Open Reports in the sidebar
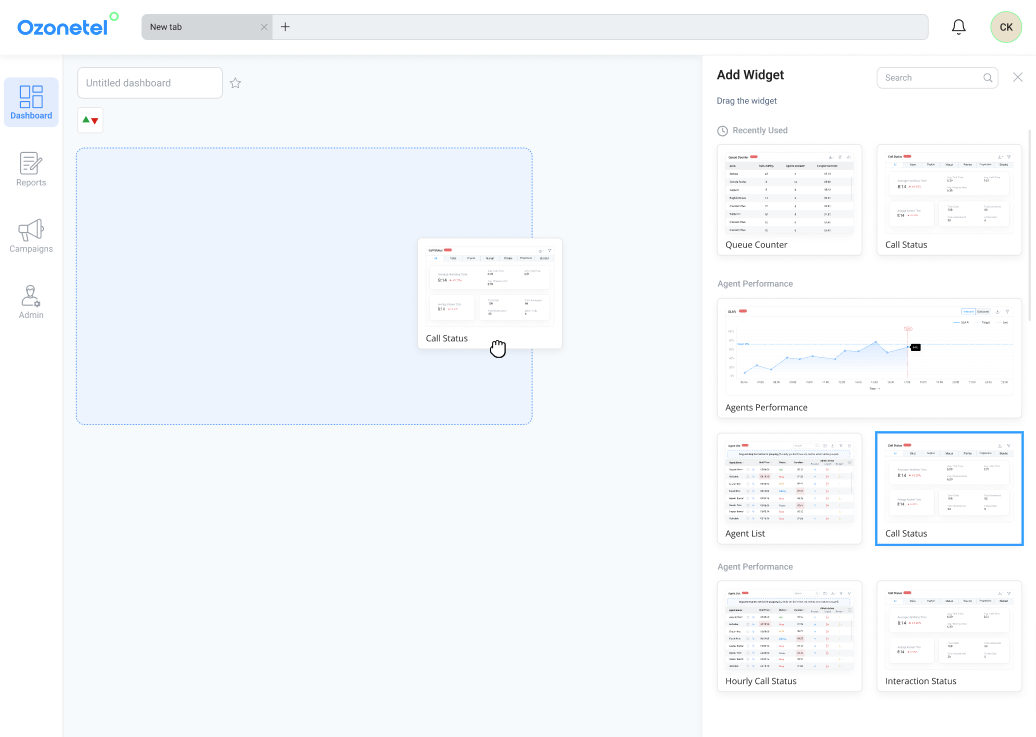Screen dimensions: 1036x737 pyautogui.click(x=31, y=169)
